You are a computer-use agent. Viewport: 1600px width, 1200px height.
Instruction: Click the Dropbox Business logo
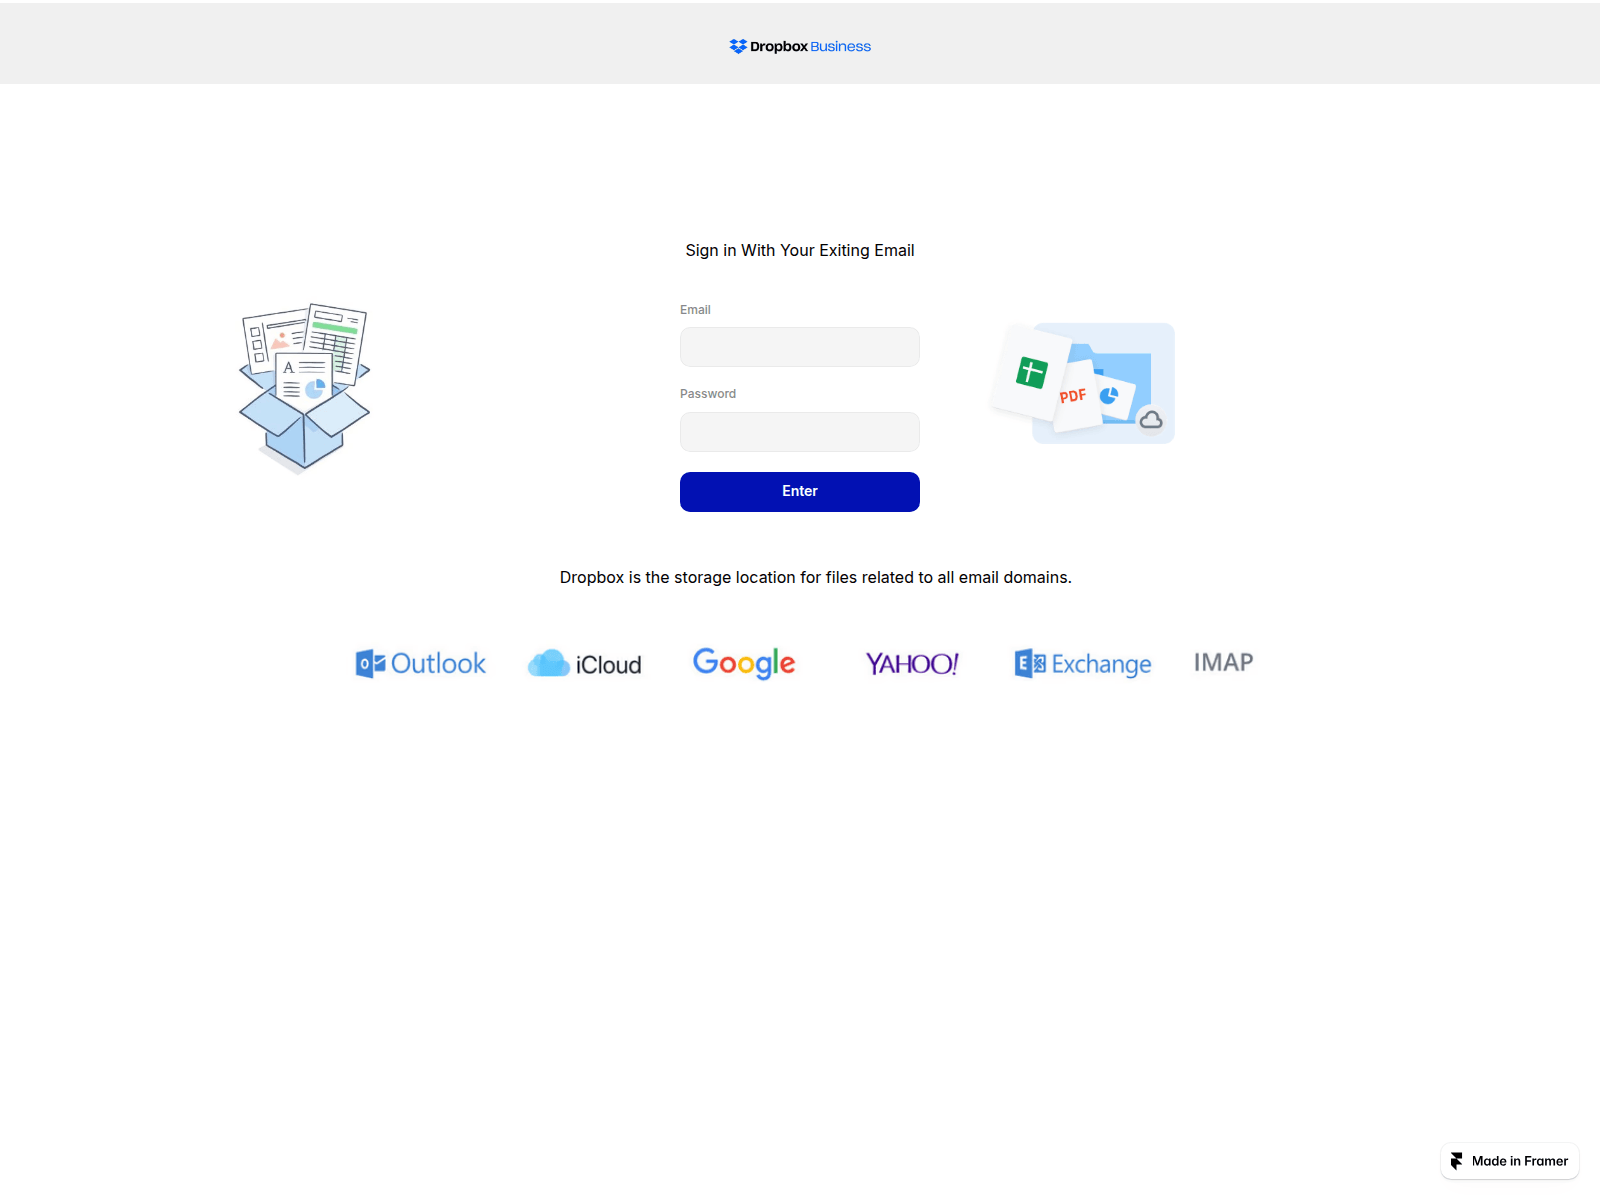[x=799, y=45]
